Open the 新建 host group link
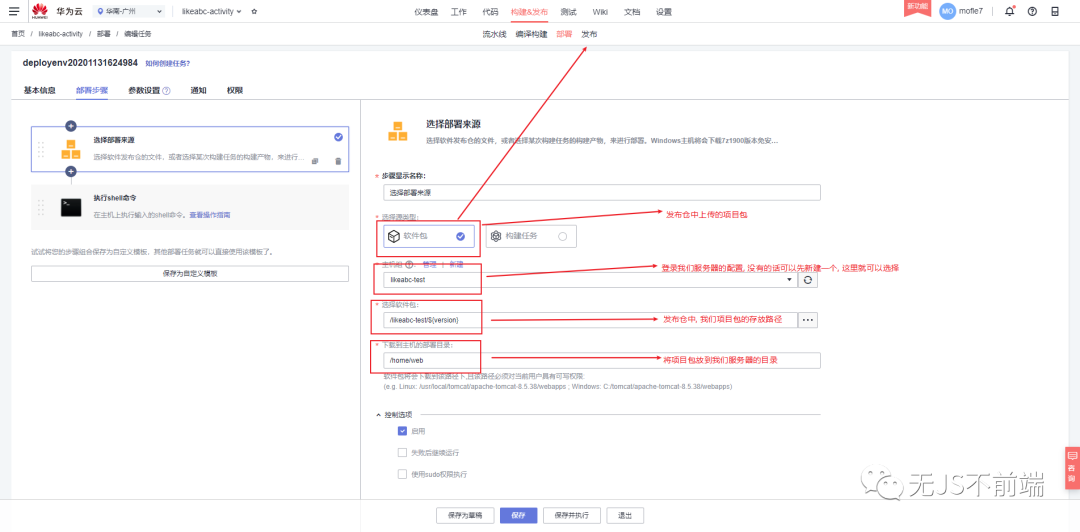The height and width of the screenshot is (532, 1080). pos(456,264)
